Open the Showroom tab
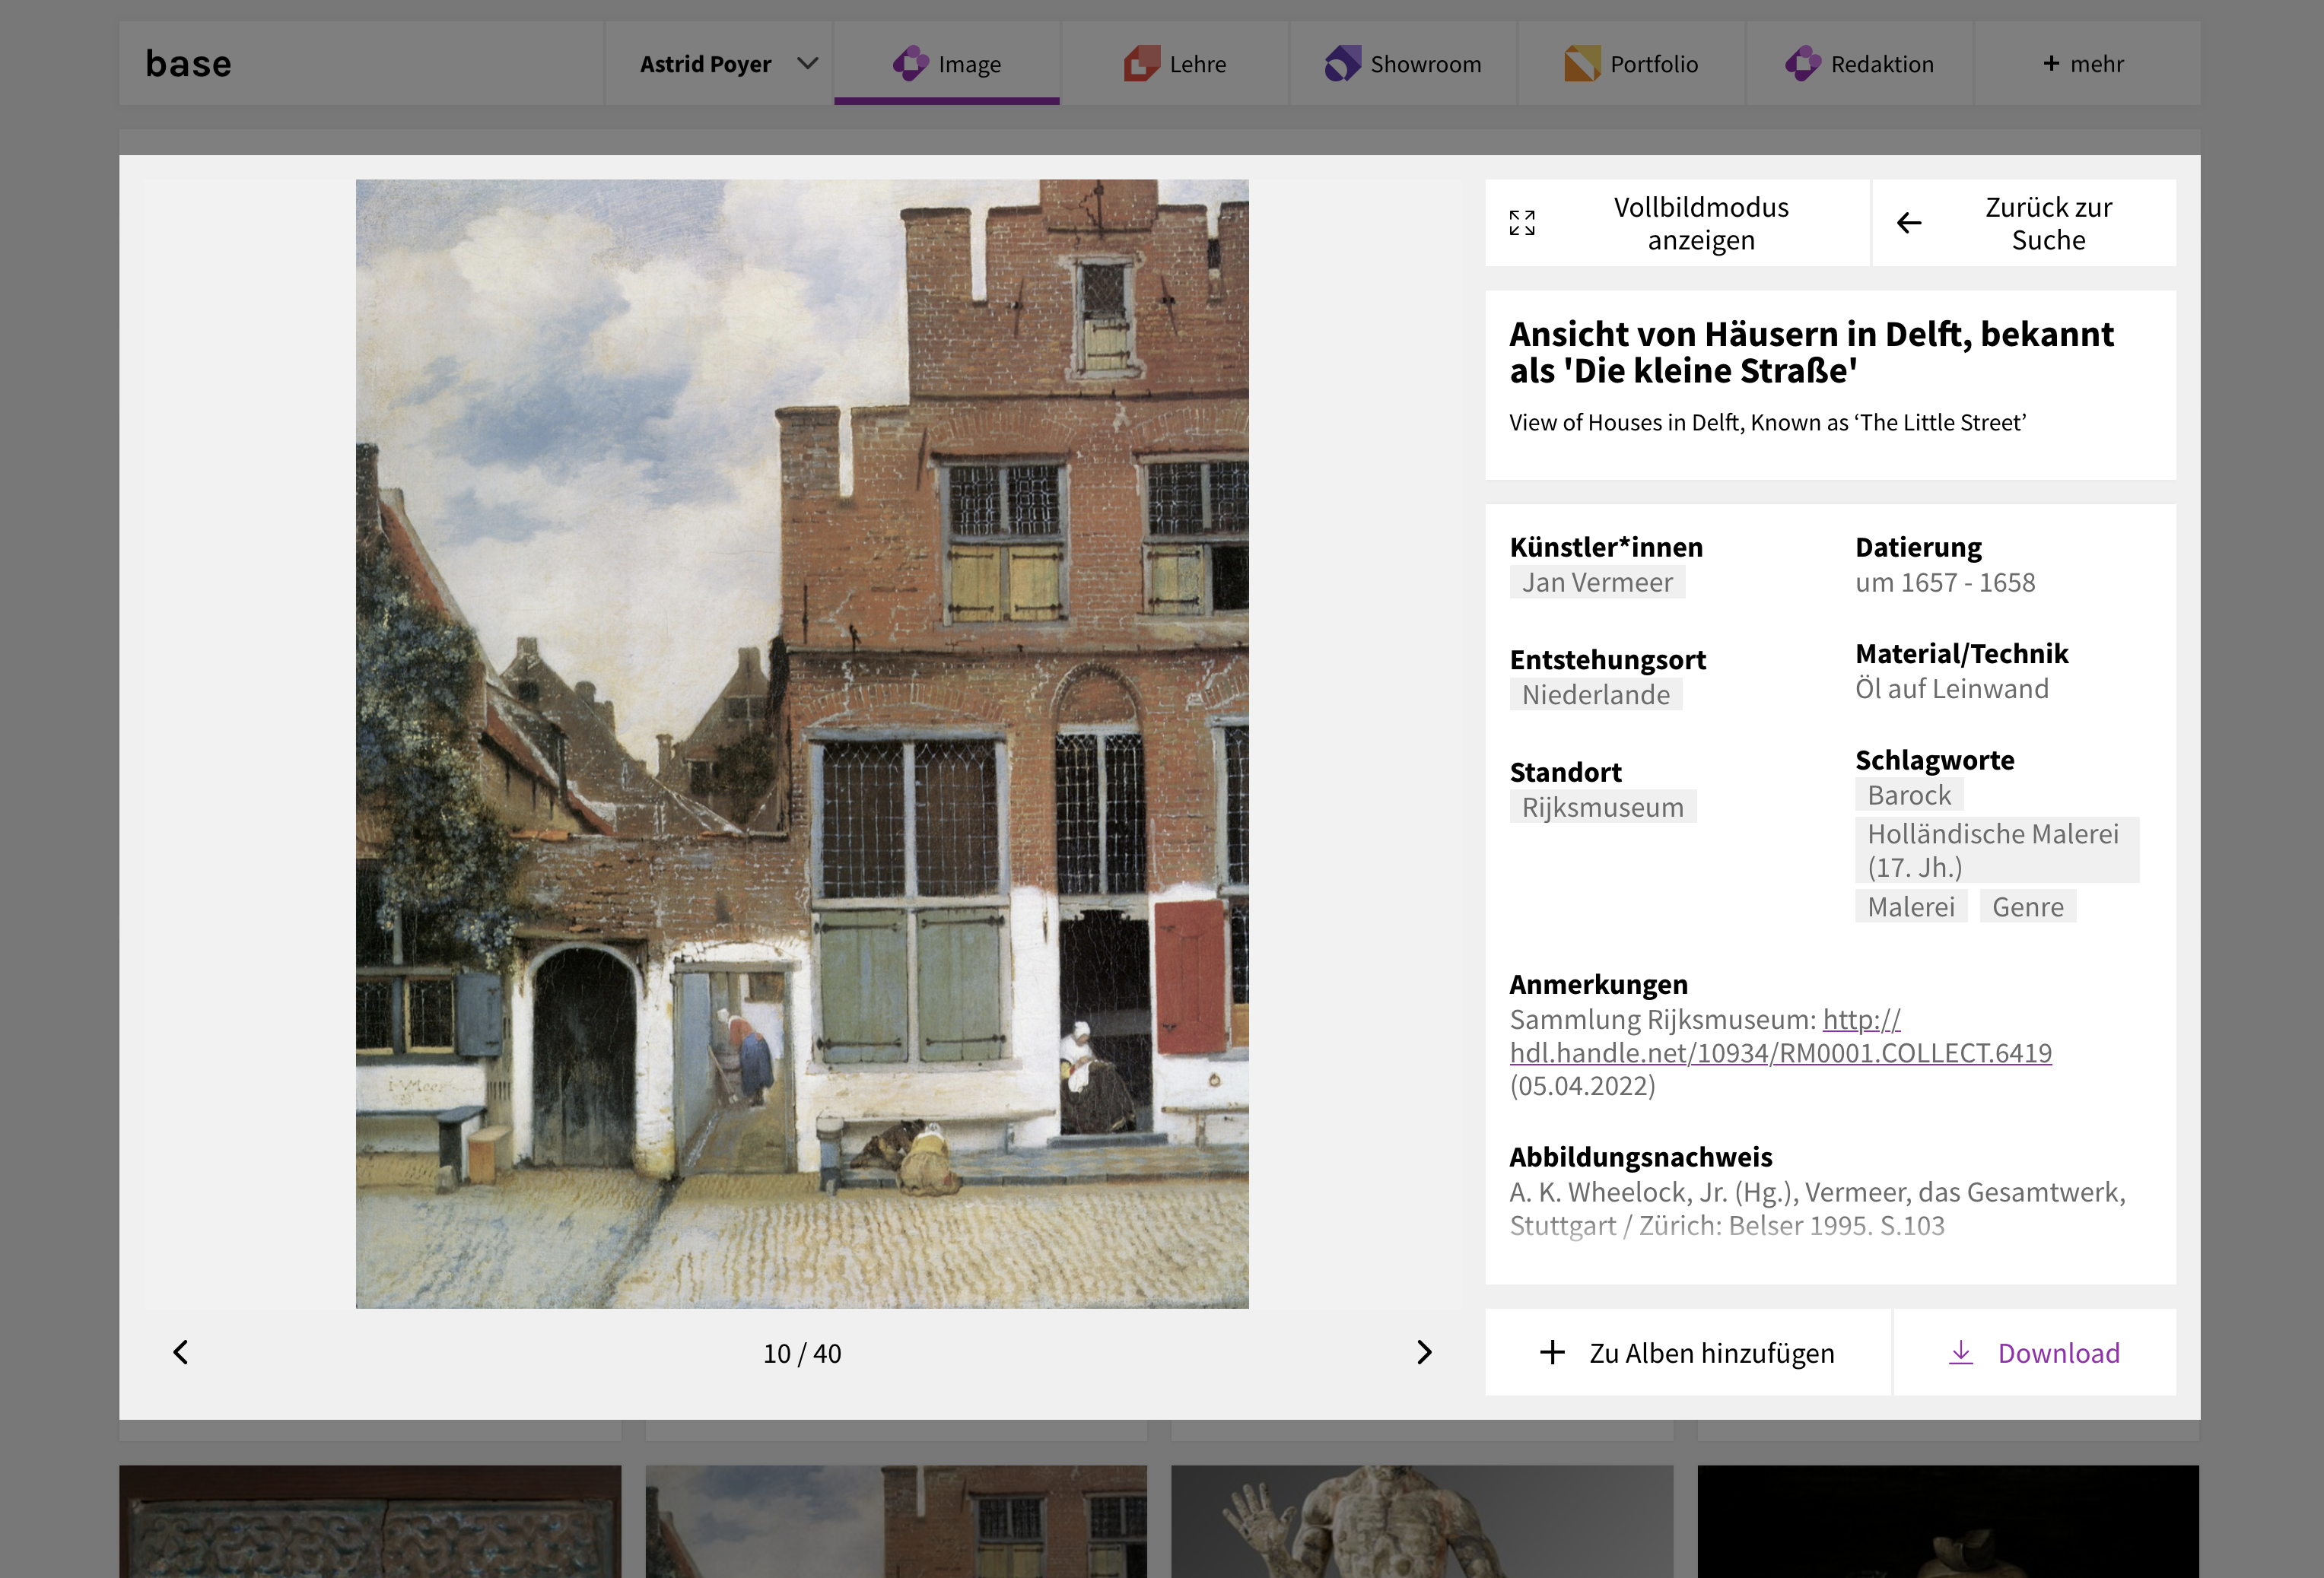The width and height of the screenshot is (2324, 1578). [1403, 64]
